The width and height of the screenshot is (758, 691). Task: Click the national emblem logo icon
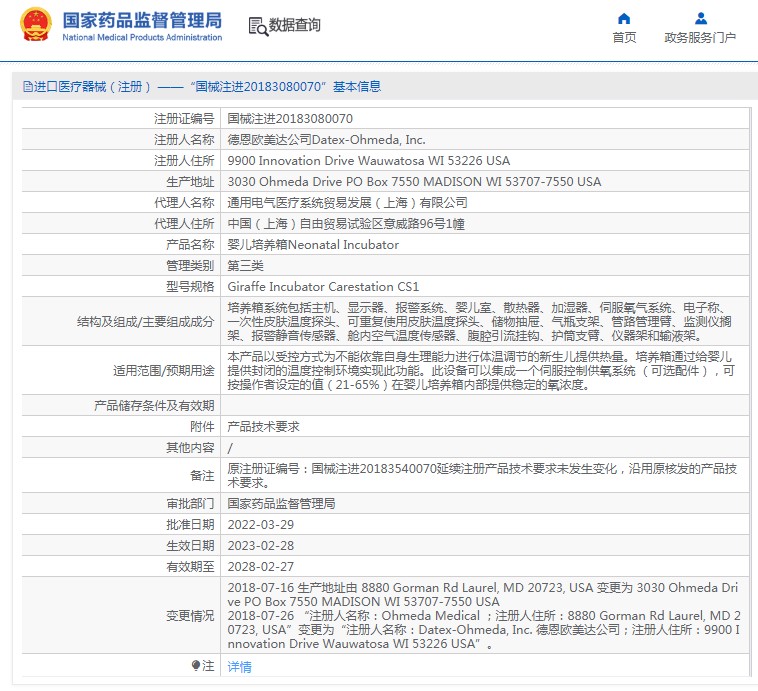[x=35, y=24]
